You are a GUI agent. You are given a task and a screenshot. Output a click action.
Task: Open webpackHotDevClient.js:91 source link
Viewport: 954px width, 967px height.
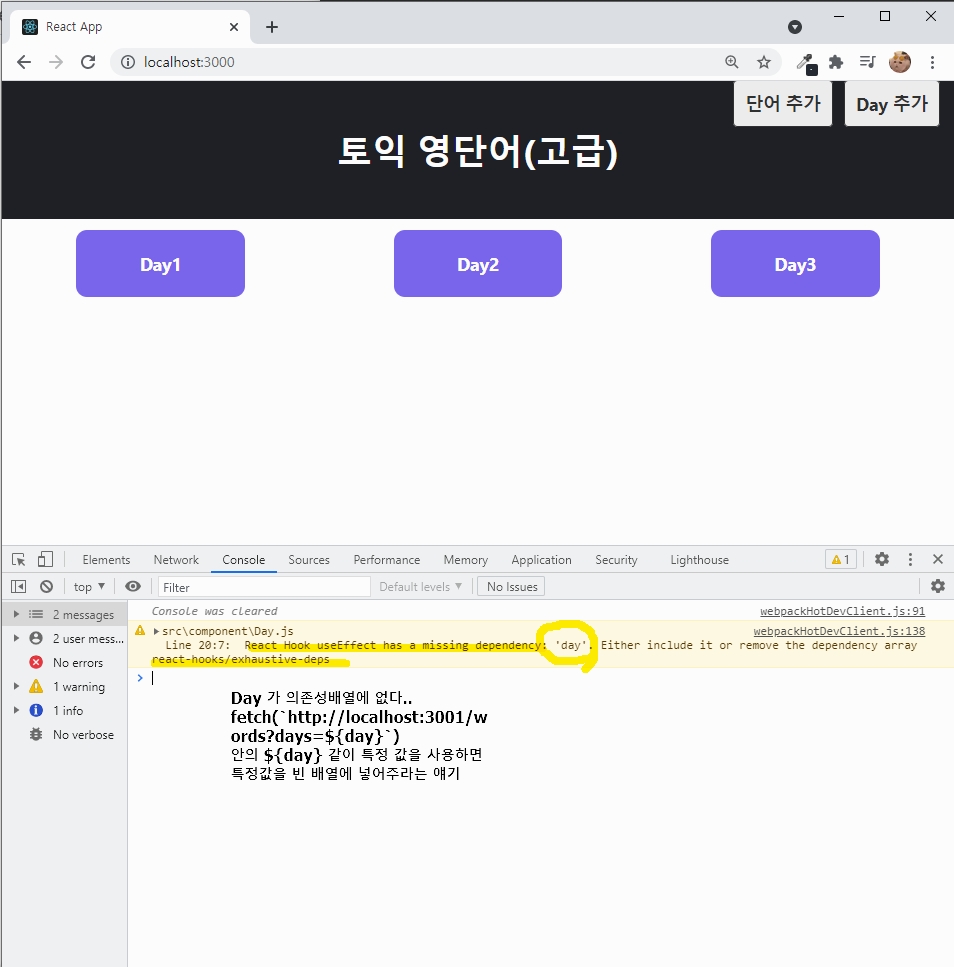tap(842, 611)
